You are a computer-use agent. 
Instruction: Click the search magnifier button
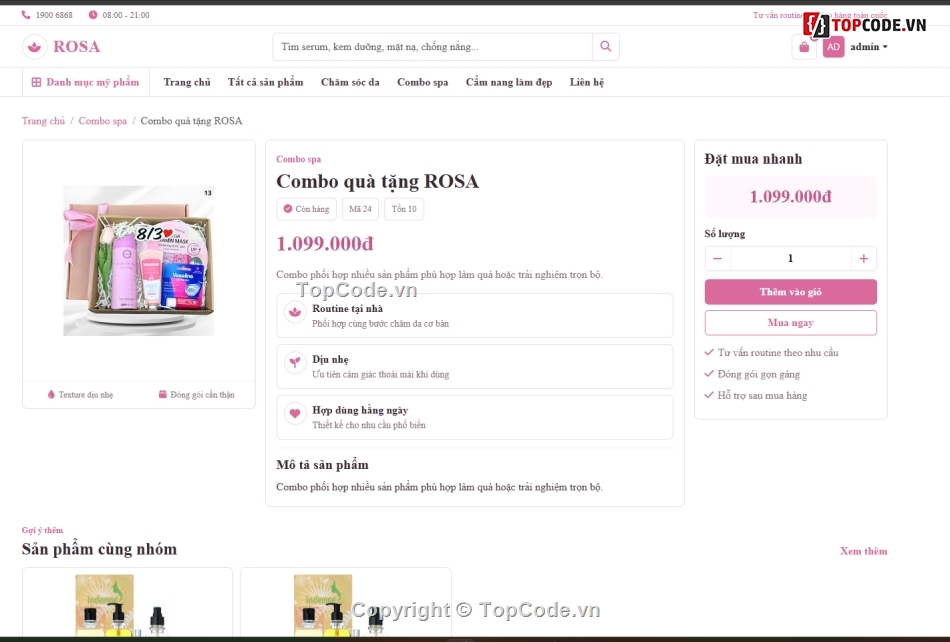605,47
